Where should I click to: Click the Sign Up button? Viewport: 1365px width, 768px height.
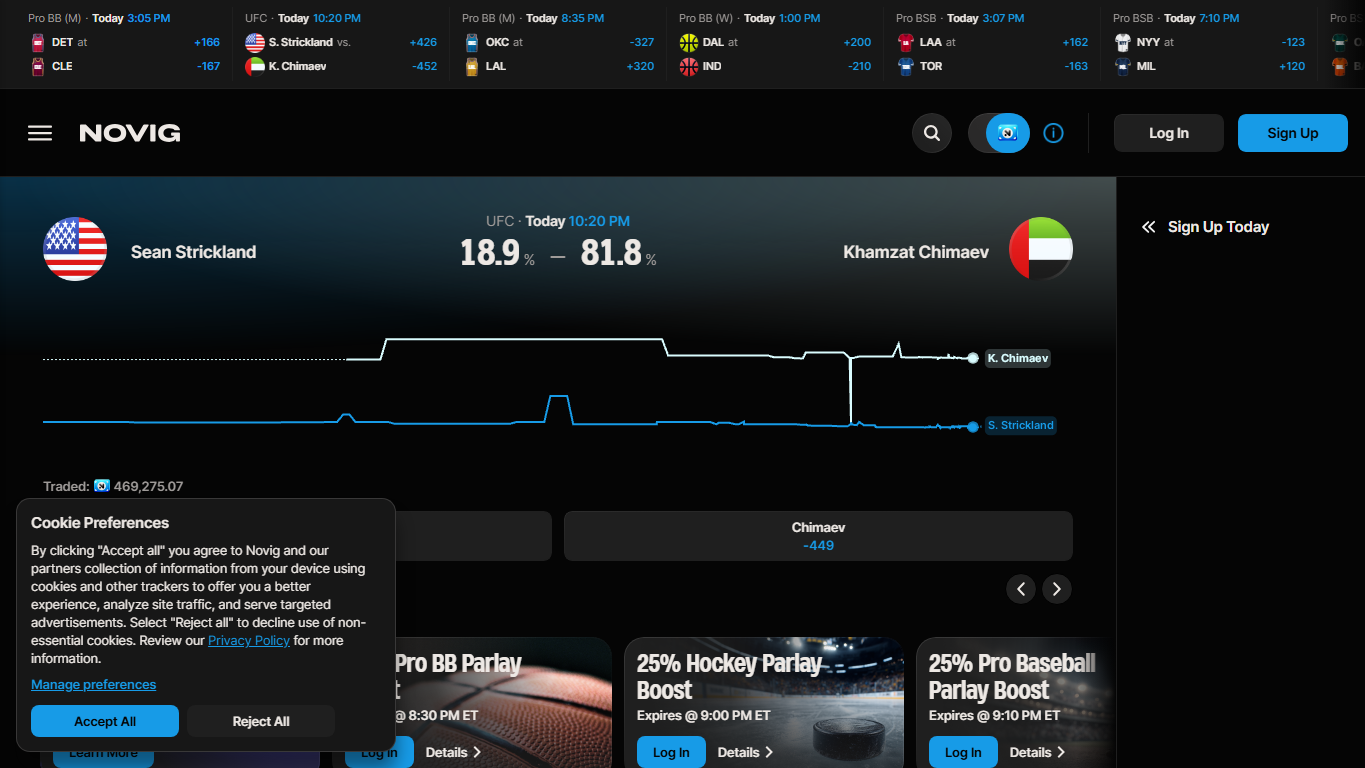point(1293,133)
